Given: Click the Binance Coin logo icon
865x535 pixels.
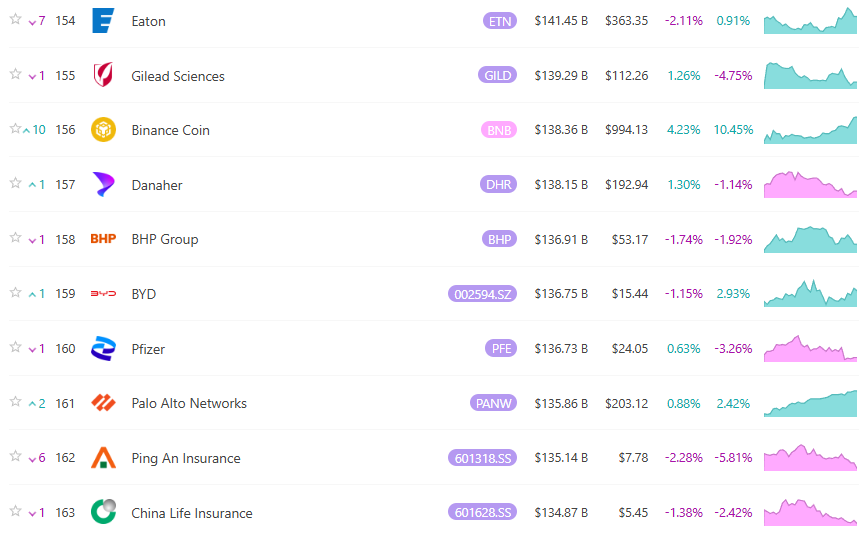Looking at the screenshot, I should click(103, 130).
